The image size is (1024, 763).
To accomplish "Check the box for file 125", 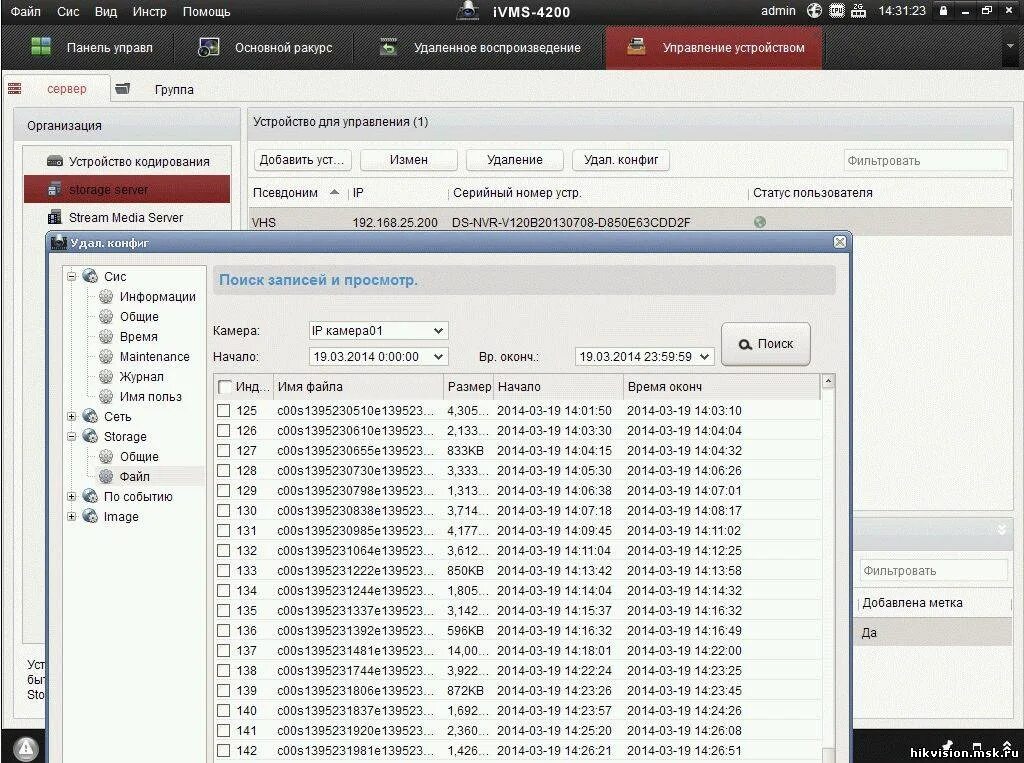I will pos(223,410).
